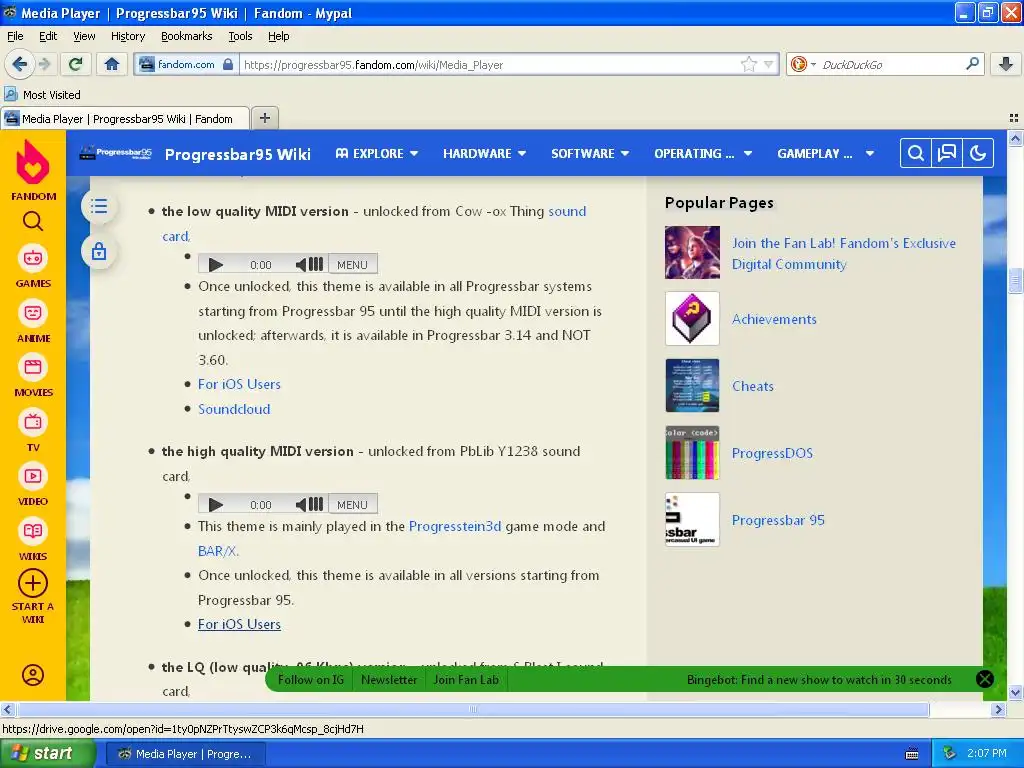The height and width of the screenshot is (768, 1024).
Task: Open the Games sidebar icon
Action: [x=33, y=258]
